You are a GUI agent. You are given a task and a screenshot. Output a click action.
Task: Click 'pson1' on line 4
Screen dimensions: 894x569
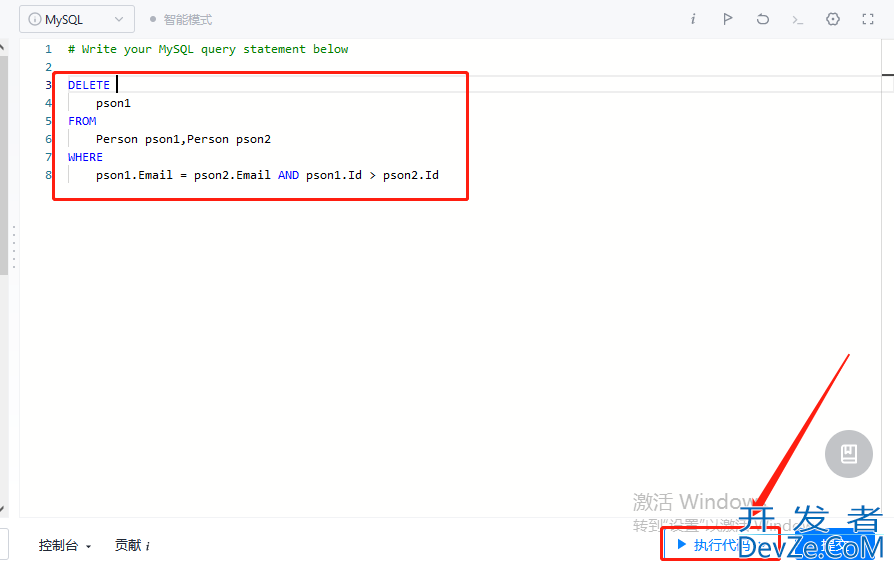[113, 103]
